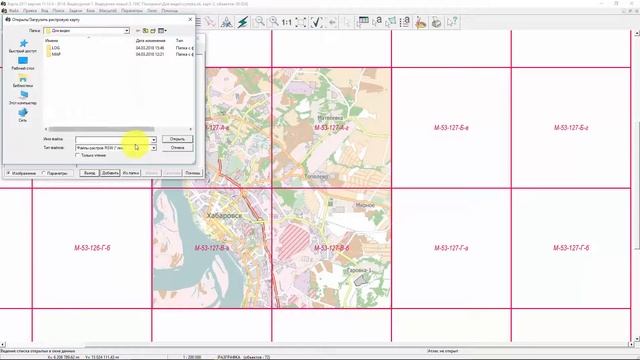Expand the folder location dropdown

(x=127, y=31)
